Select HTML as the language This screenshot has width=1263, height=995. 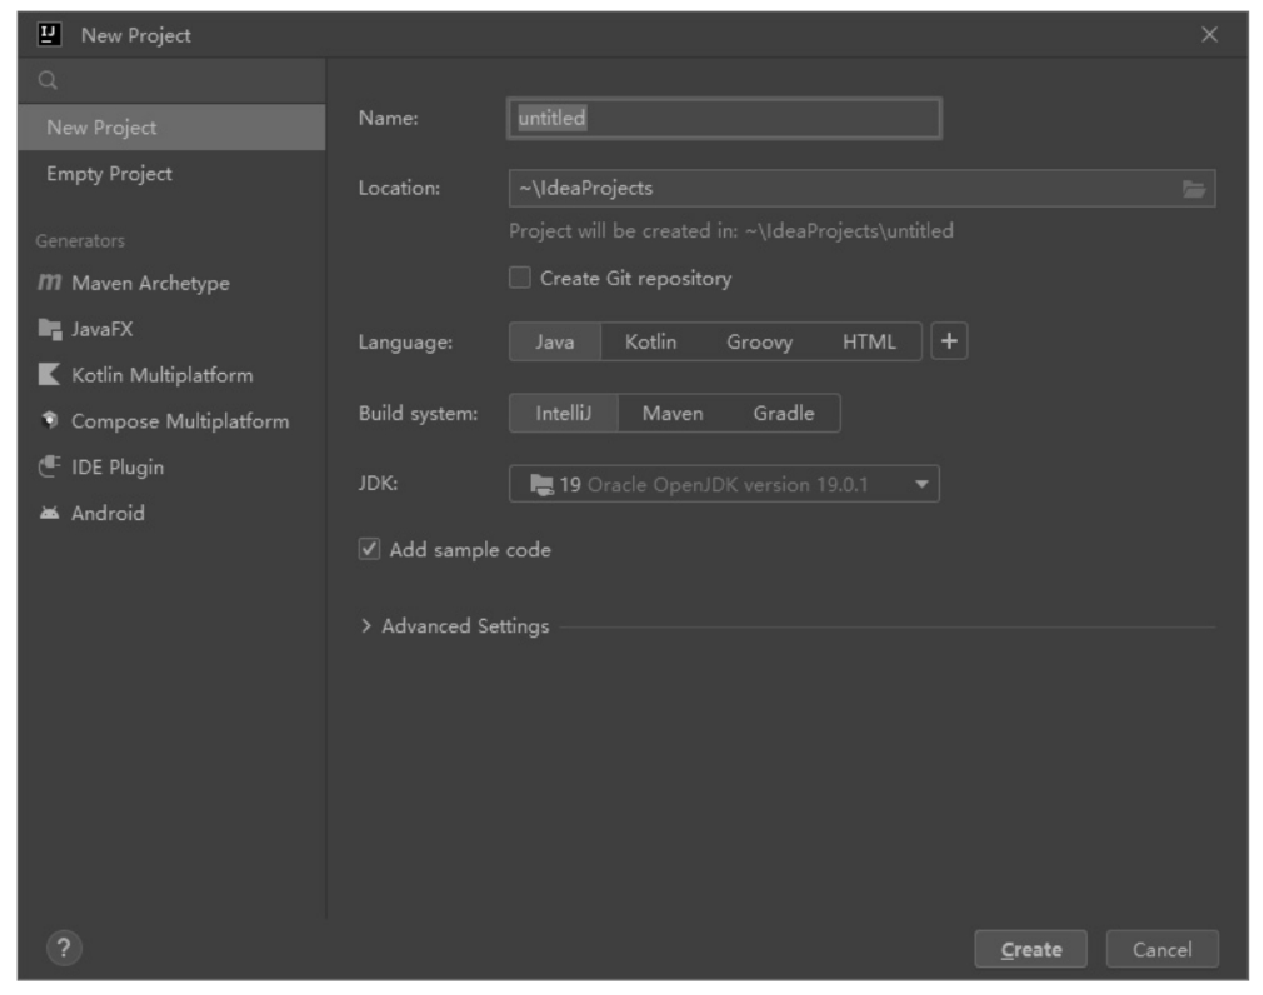point(869,342)
